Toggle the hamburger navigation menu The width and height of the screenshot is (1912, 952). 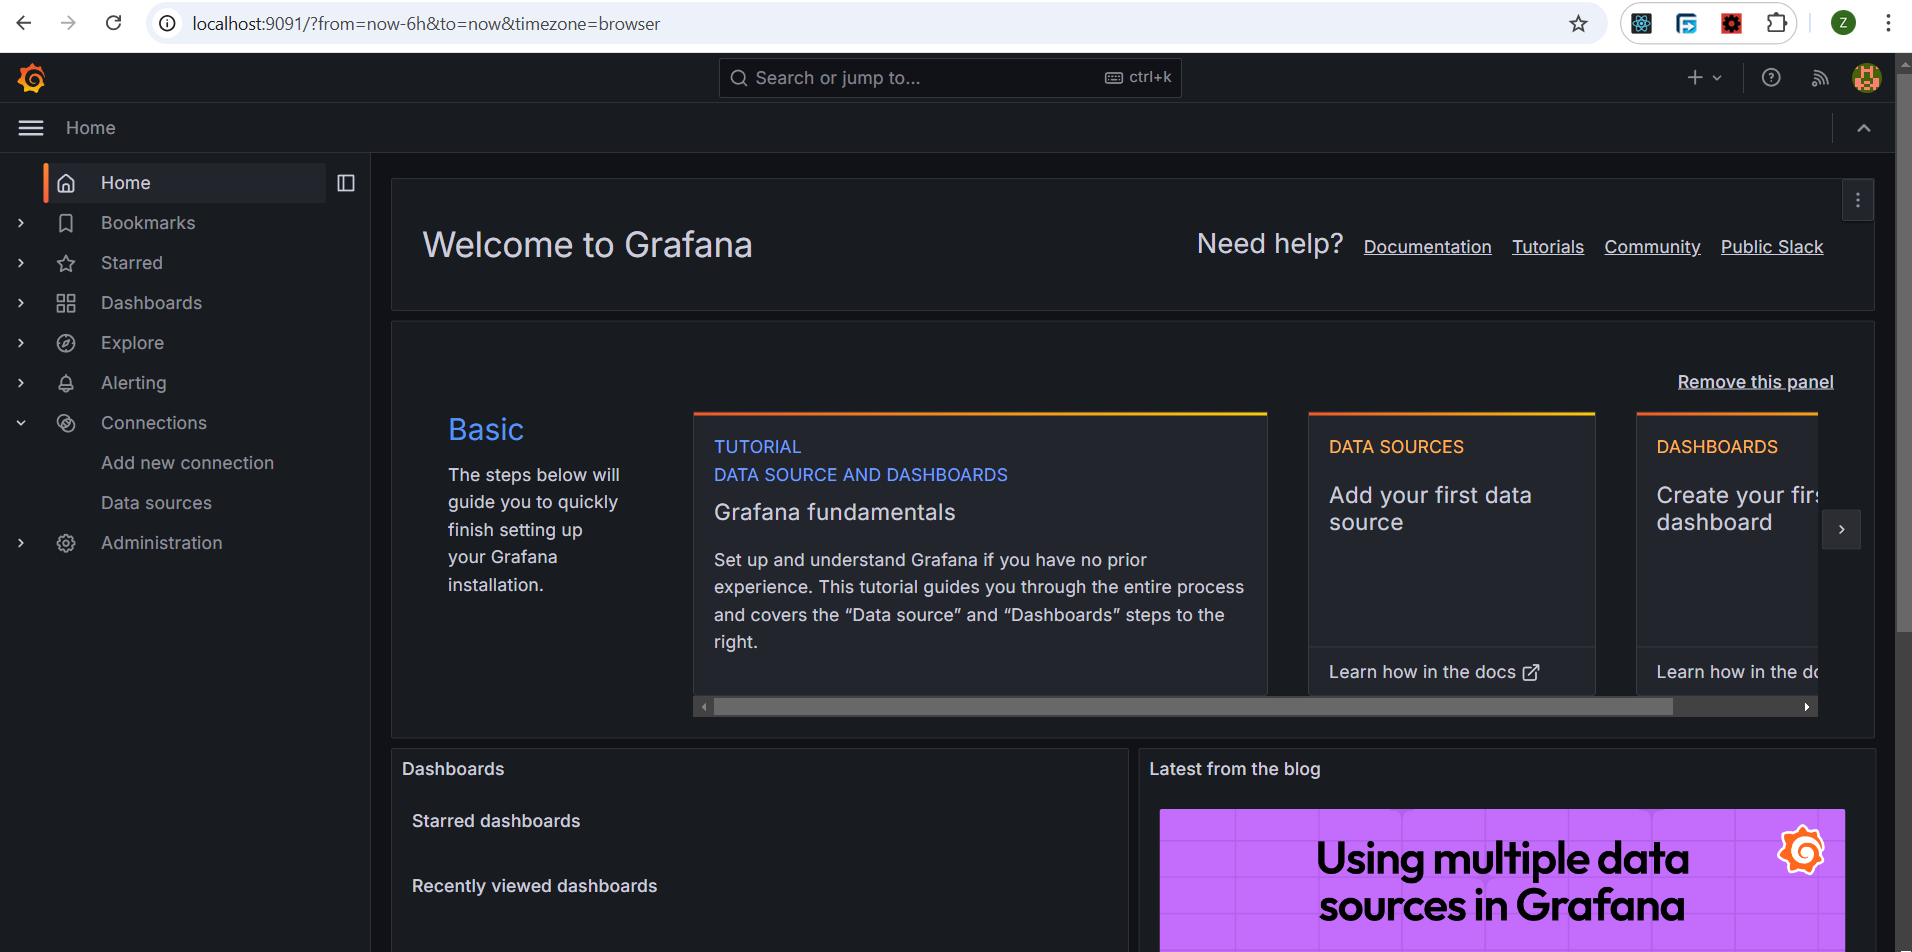(x=31, y=128)
